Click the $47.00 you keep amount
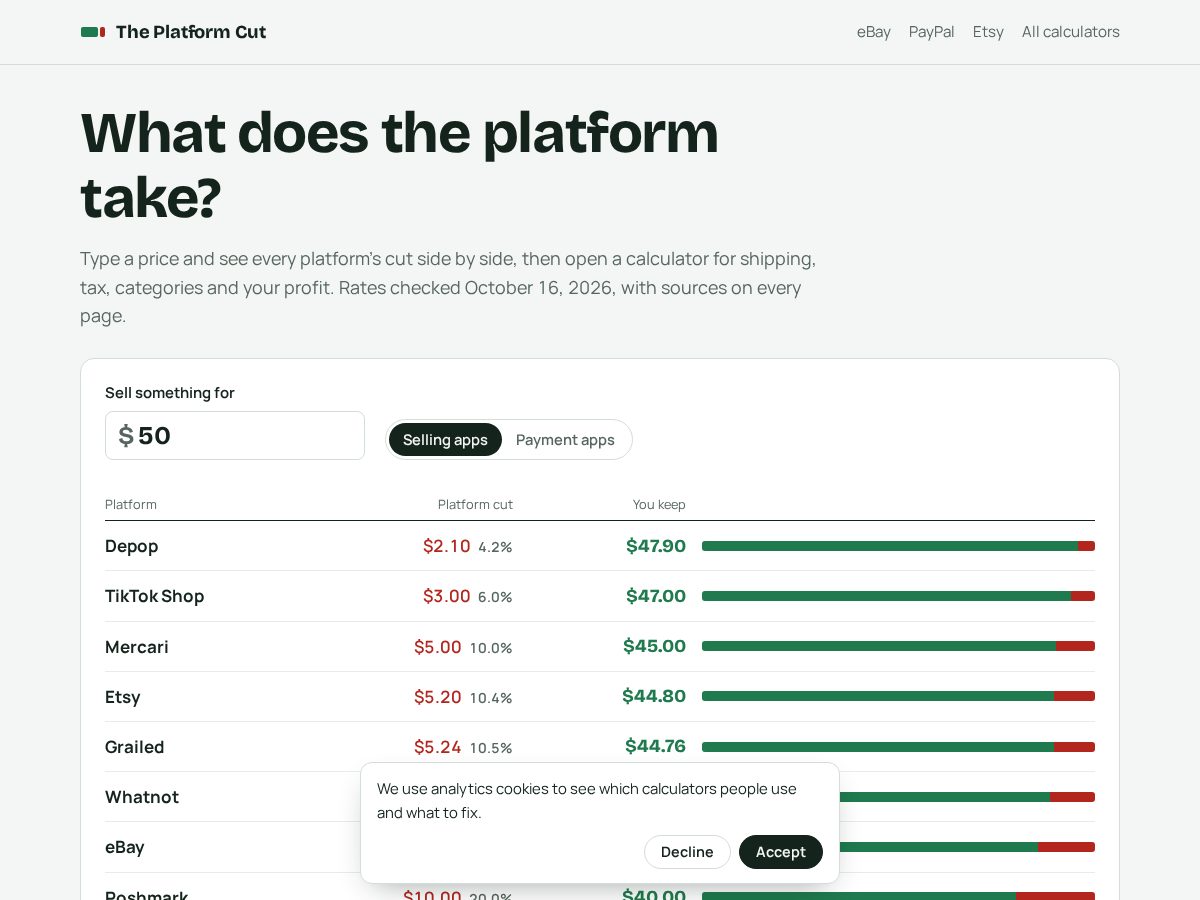 (656, 596)
